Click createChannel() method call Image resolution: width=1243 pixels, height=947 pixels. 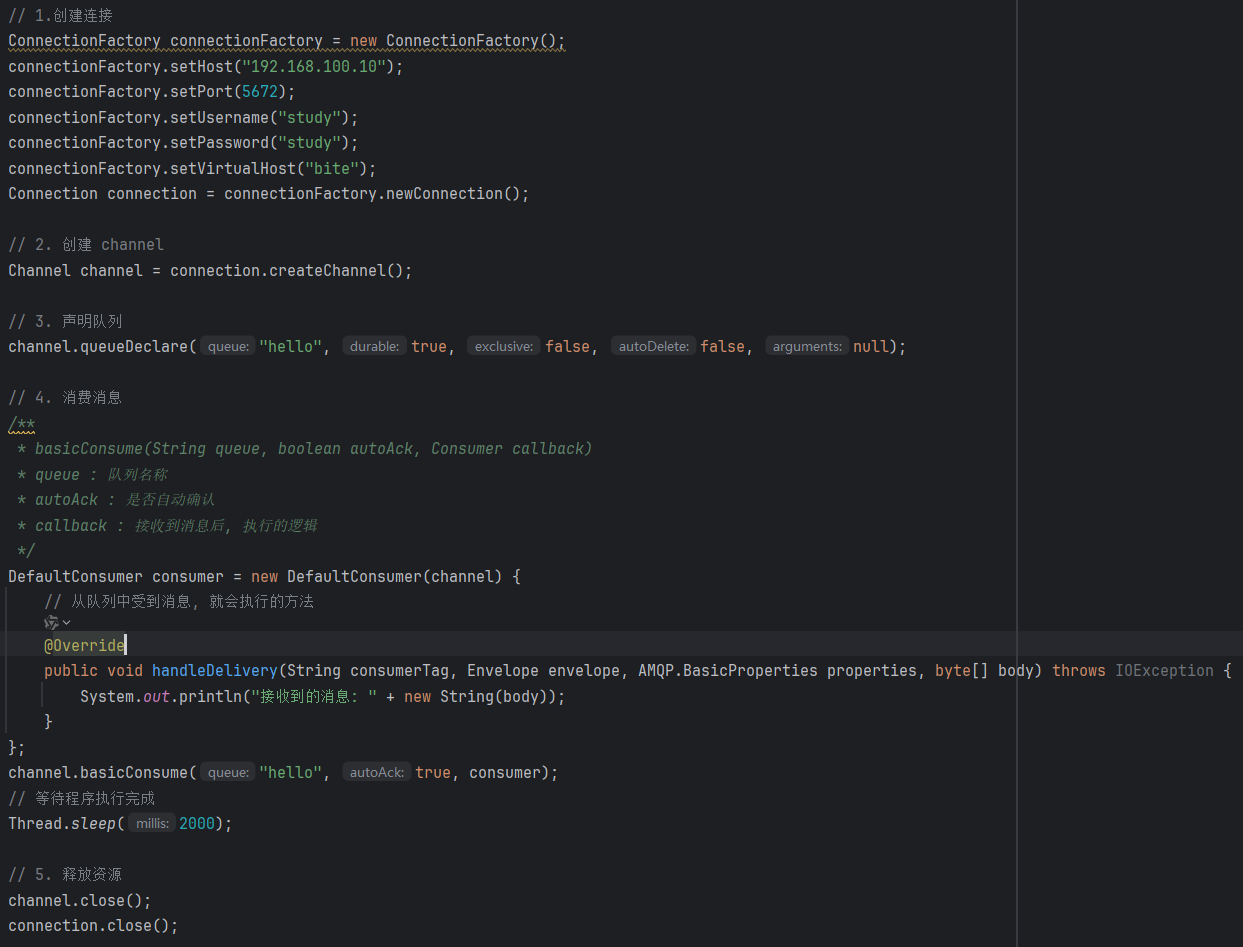[336, 270]
